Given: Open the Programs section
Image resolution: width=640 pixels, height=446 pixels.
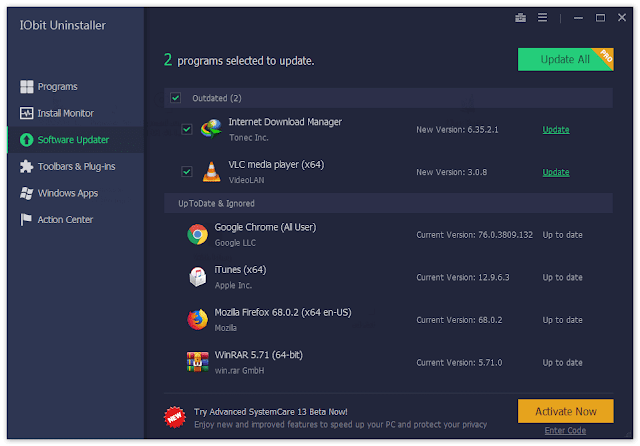Looking at the screenshot, I should (76, 87).
